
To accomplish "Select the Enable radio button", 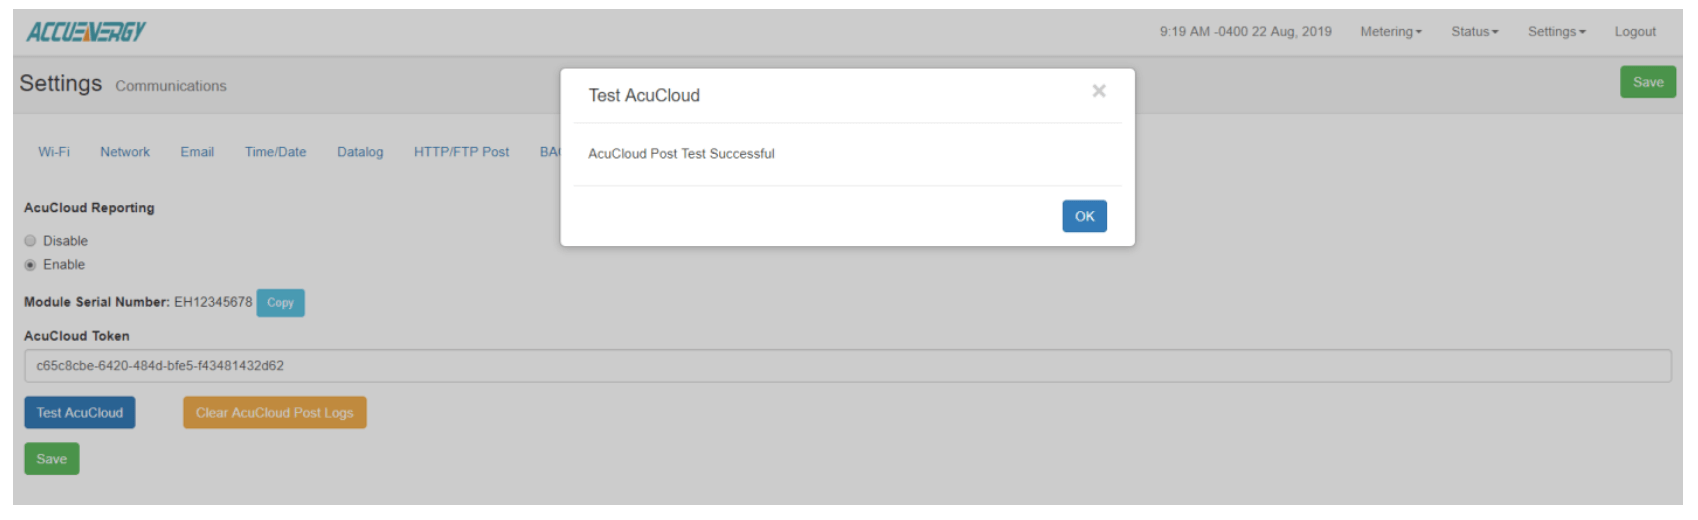I will click(x=31, y=265).
